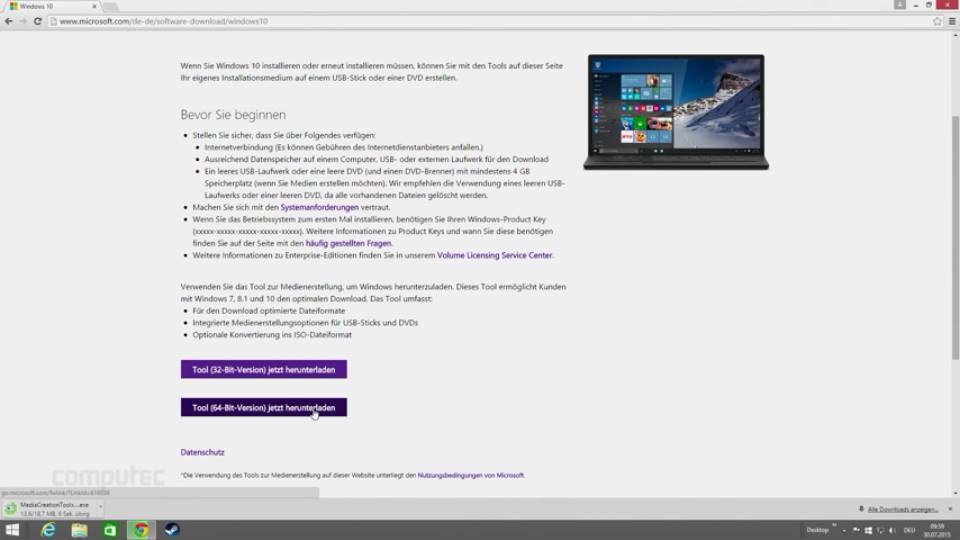960x540 pixels.
Task: Open File Explorer from taskbar
Action: [x=80, y=530]
